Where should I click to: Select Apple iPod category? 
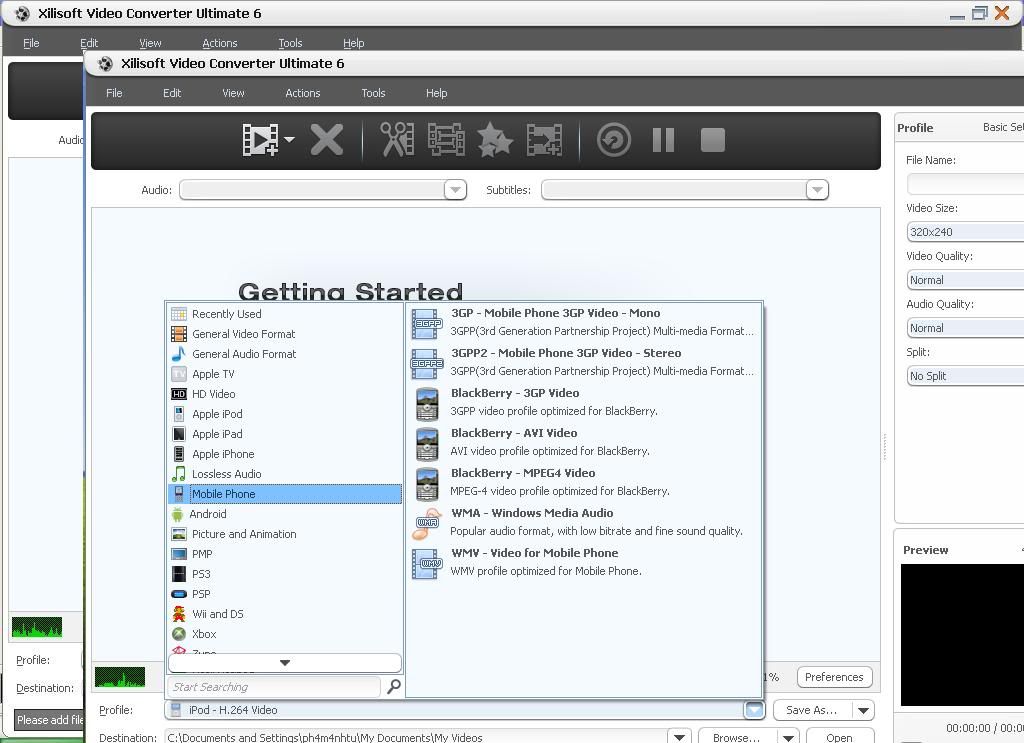[x=285, y=414]
